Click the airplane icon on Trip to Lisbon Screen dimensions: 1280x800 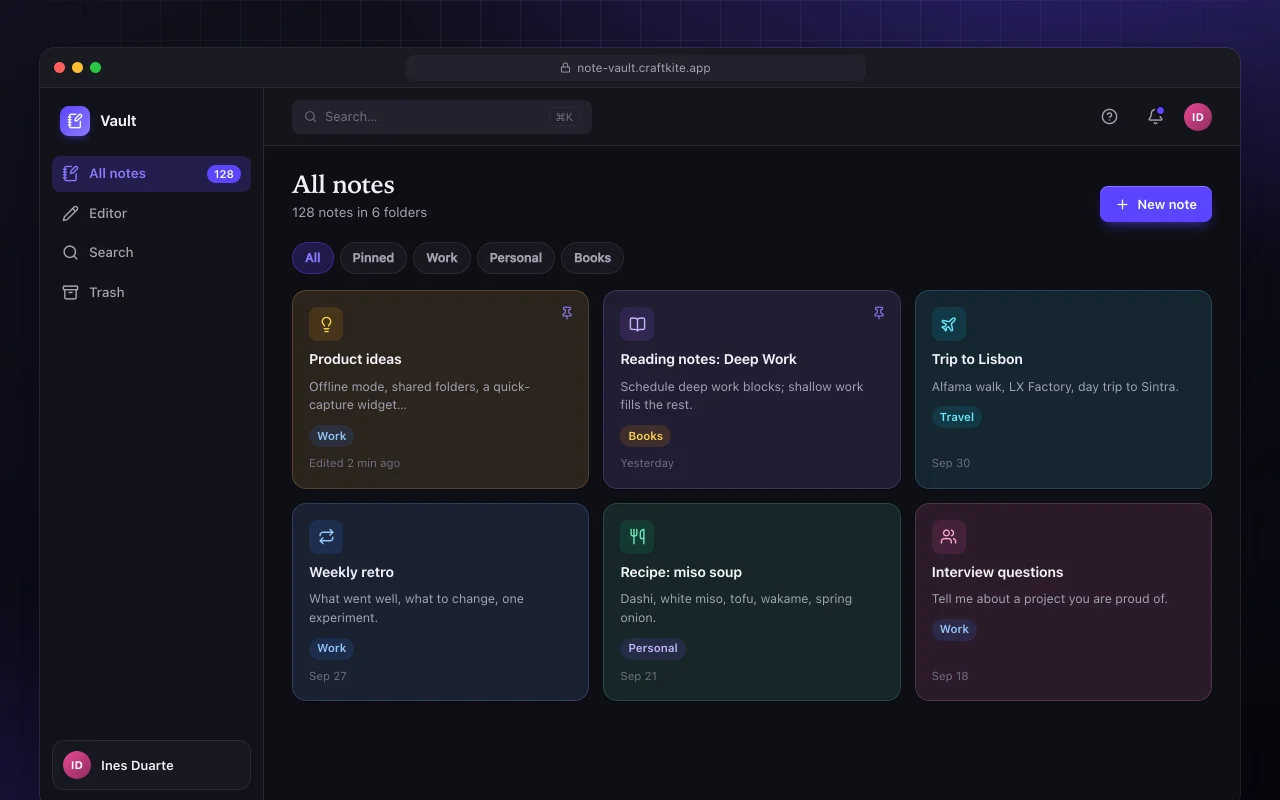pyautogui.click(x=949, y=324)
